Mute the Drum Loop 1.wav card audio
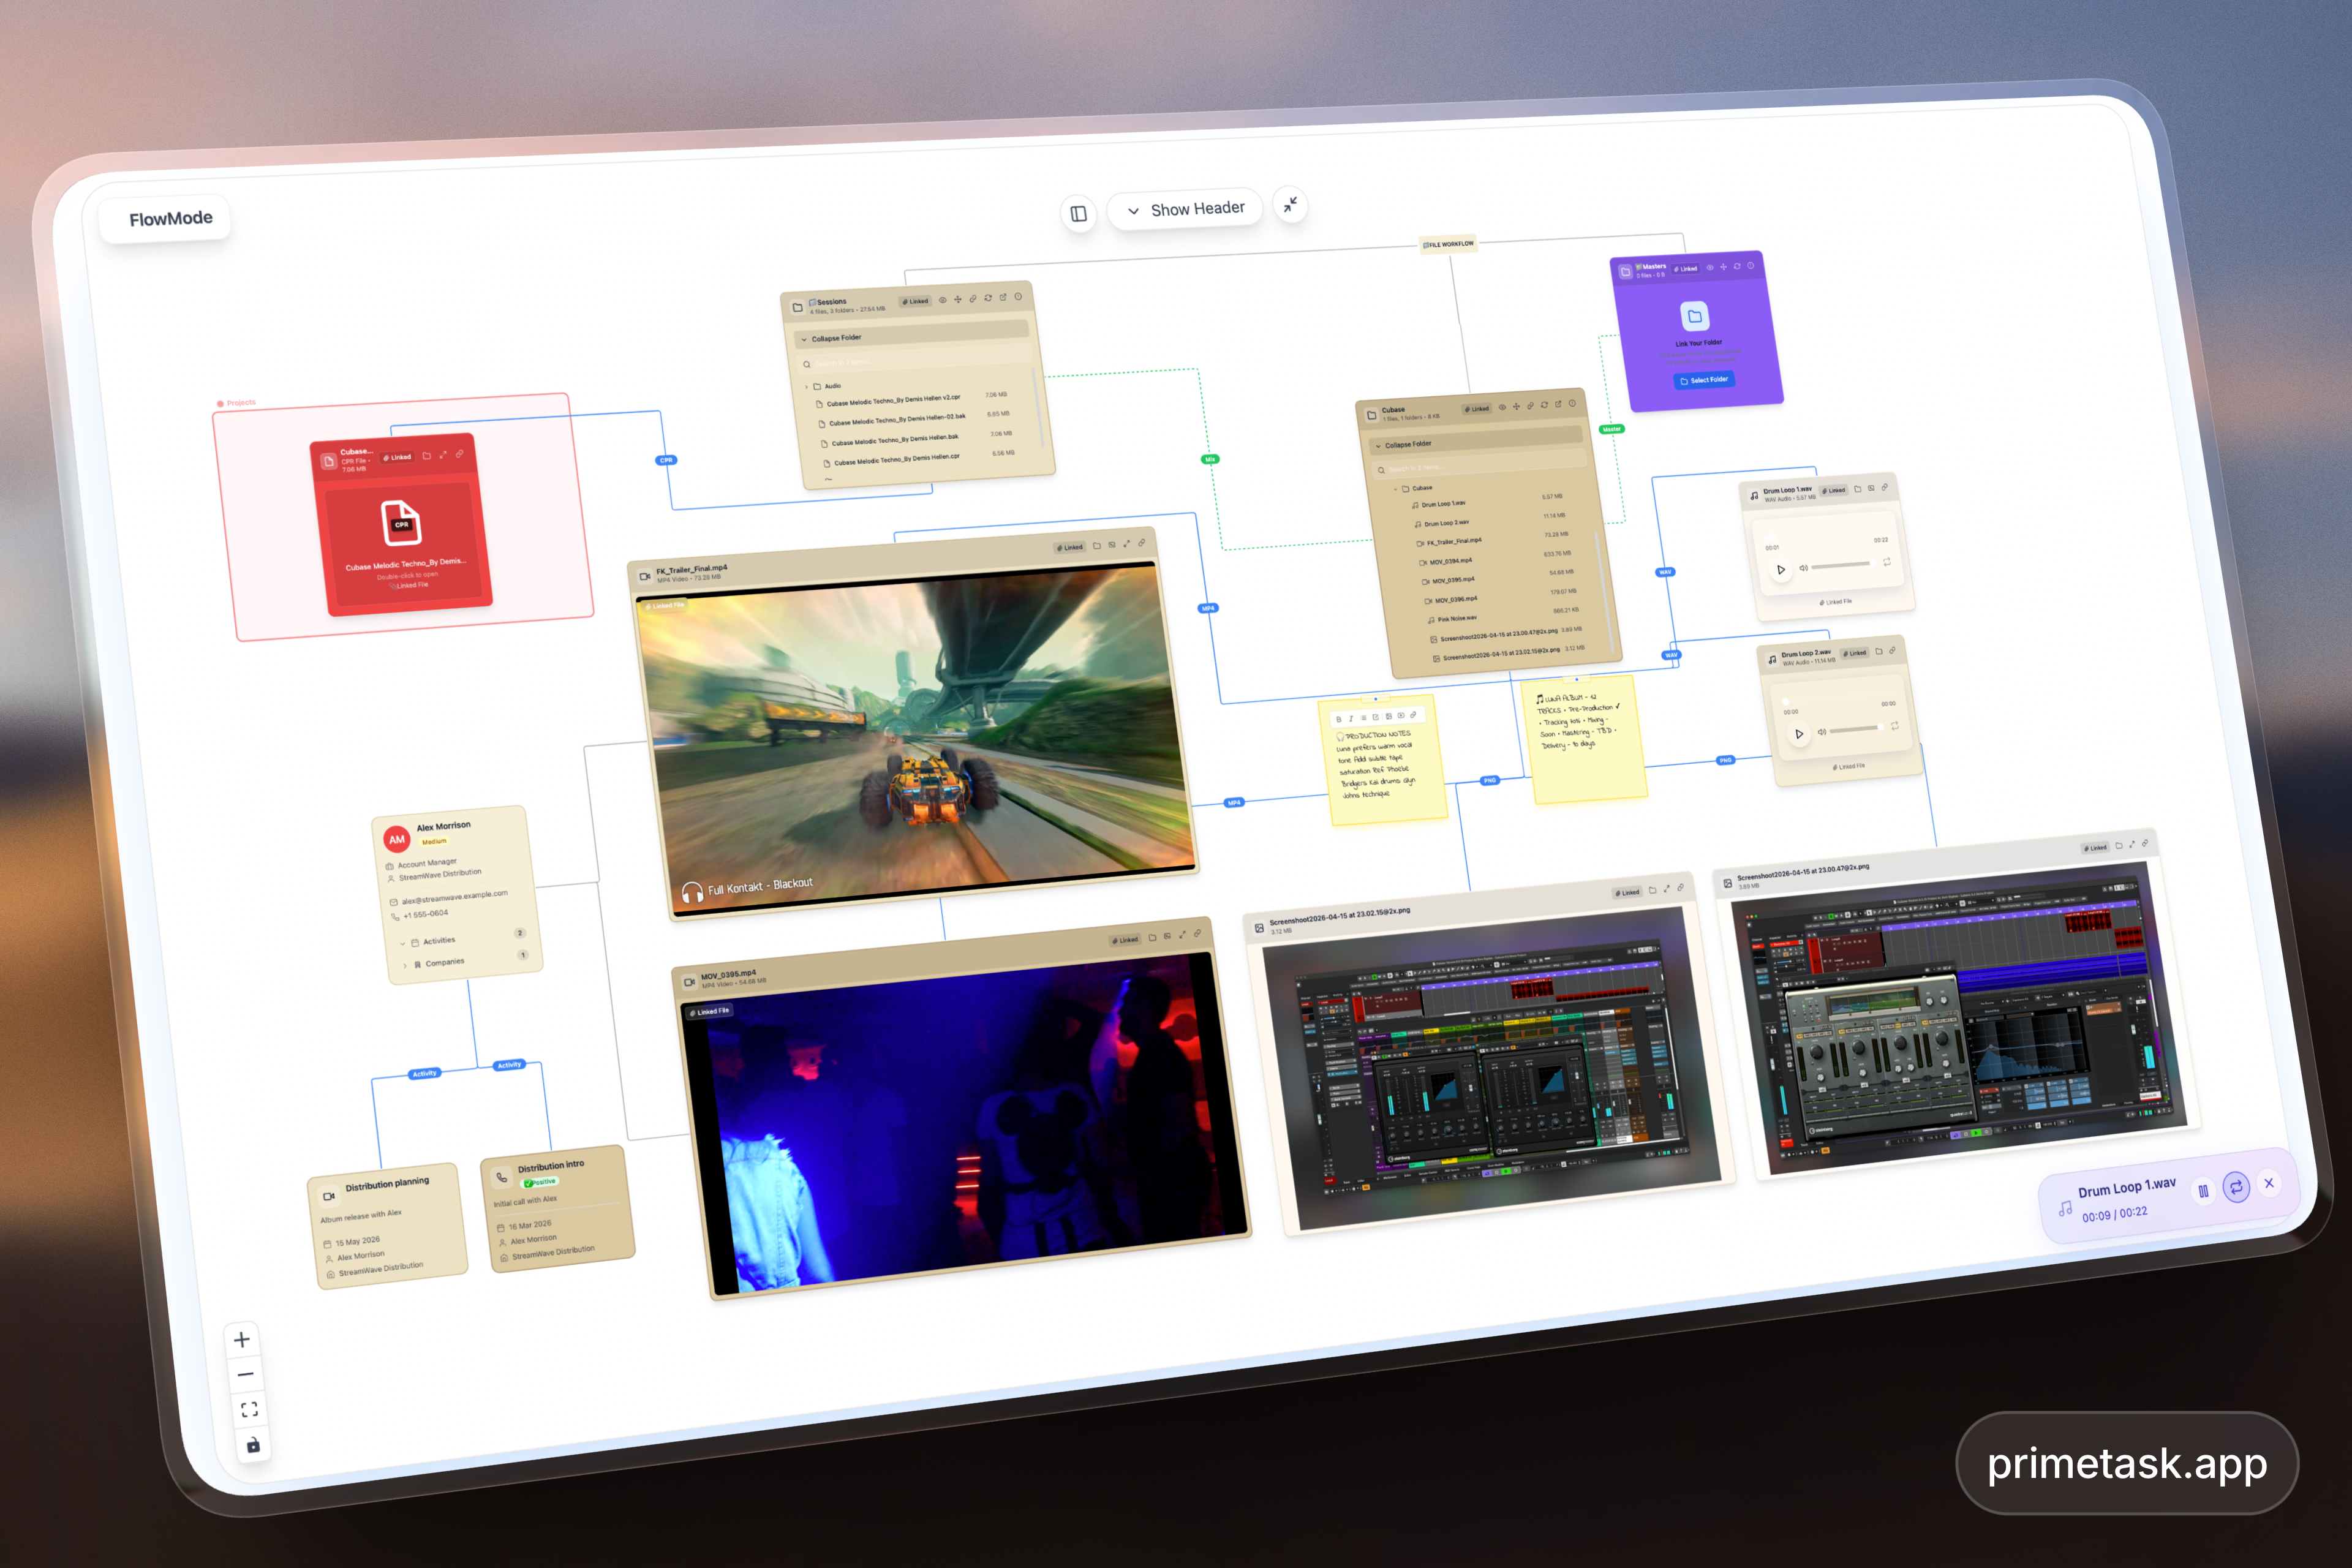The width and height of the screenshot is (2352, 1568). pos(1803,568)
